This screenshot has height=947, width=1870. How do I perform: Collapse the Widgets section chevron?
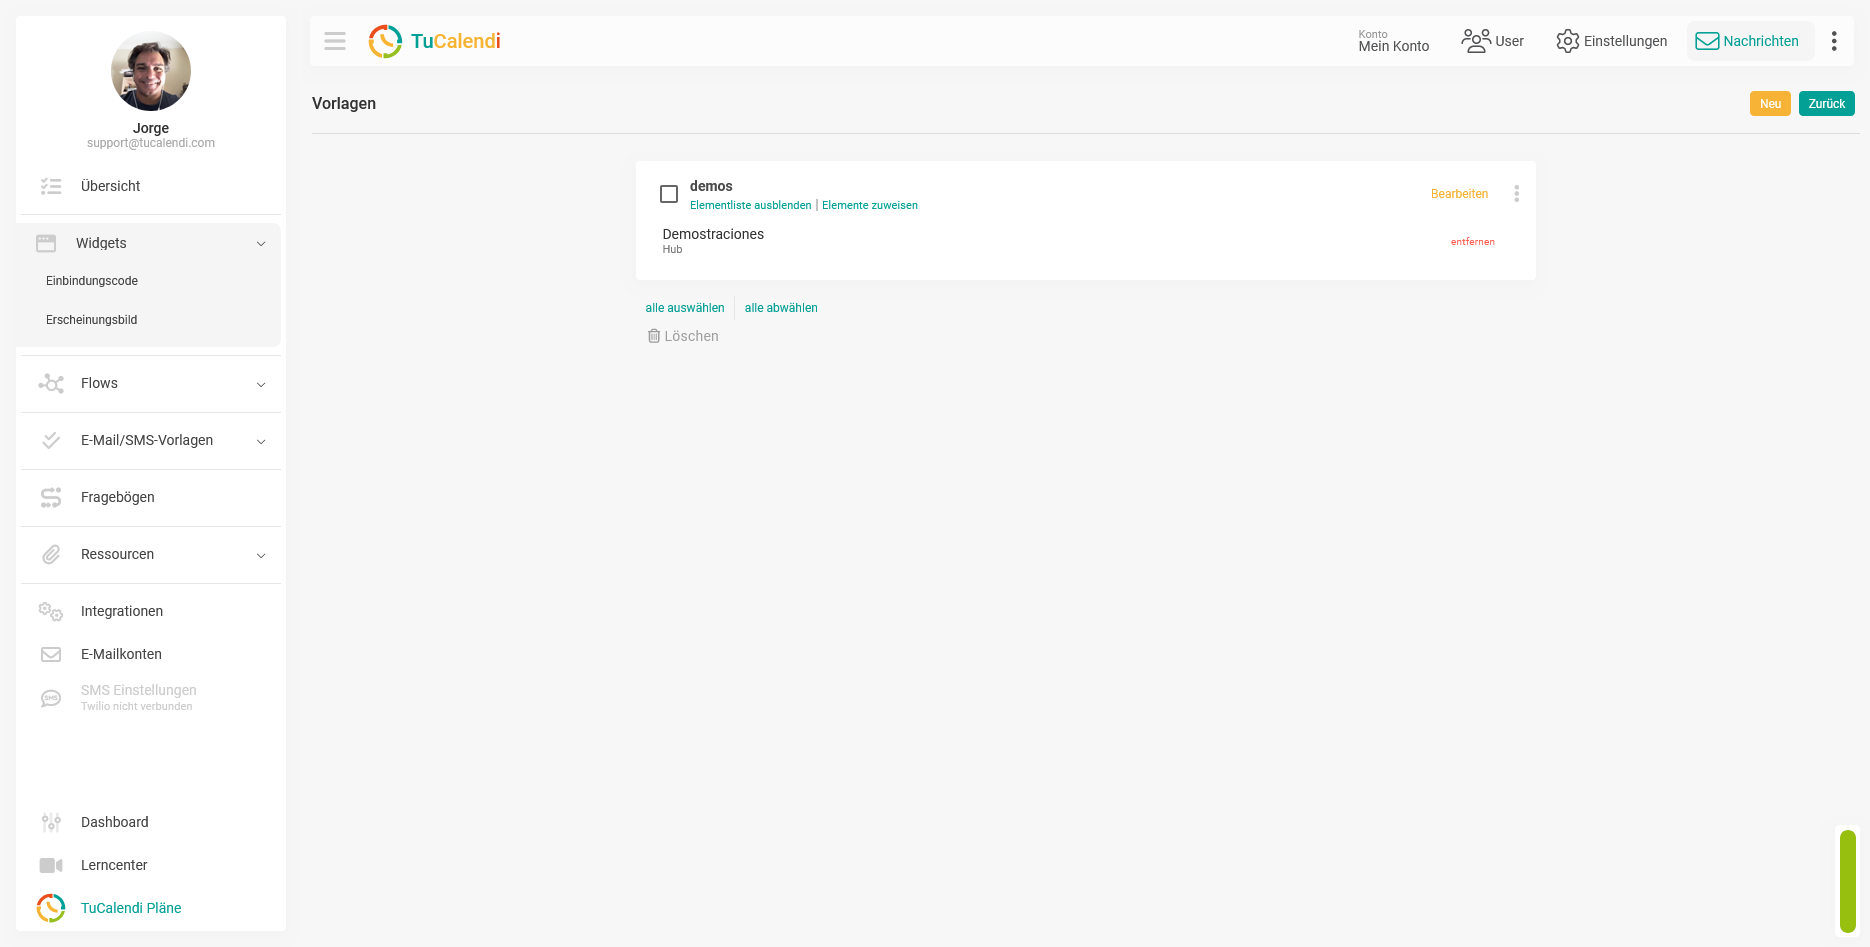tap(261, 243)
